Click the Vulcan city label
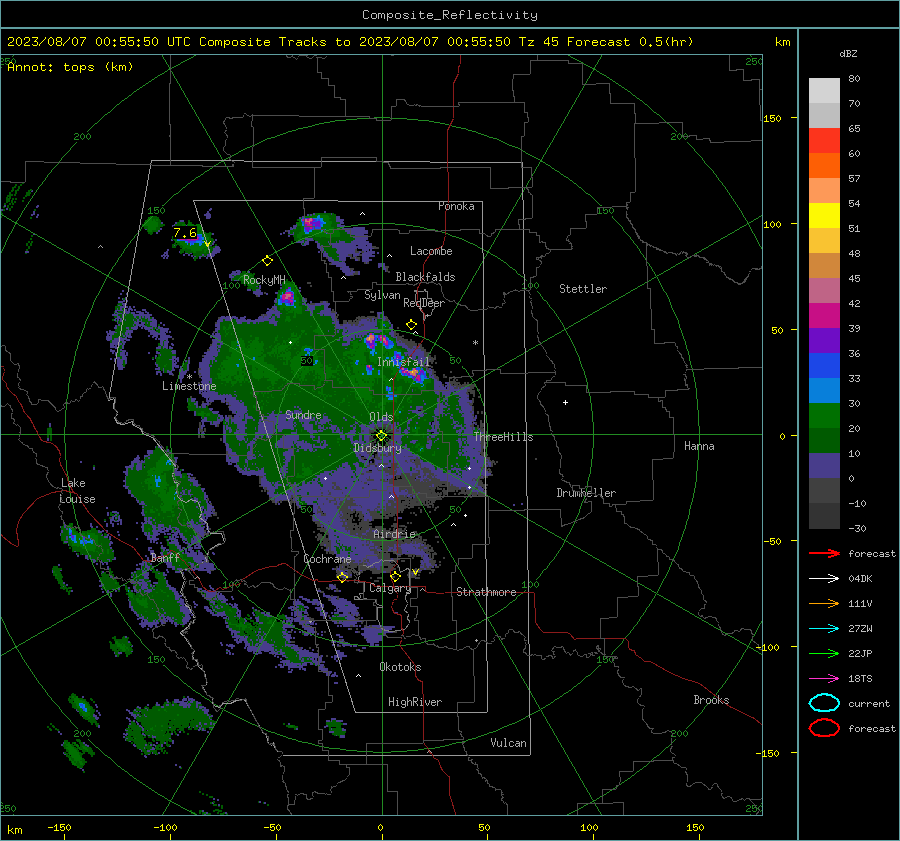Viewport: 900px width, 841px height. coord(509,743)
